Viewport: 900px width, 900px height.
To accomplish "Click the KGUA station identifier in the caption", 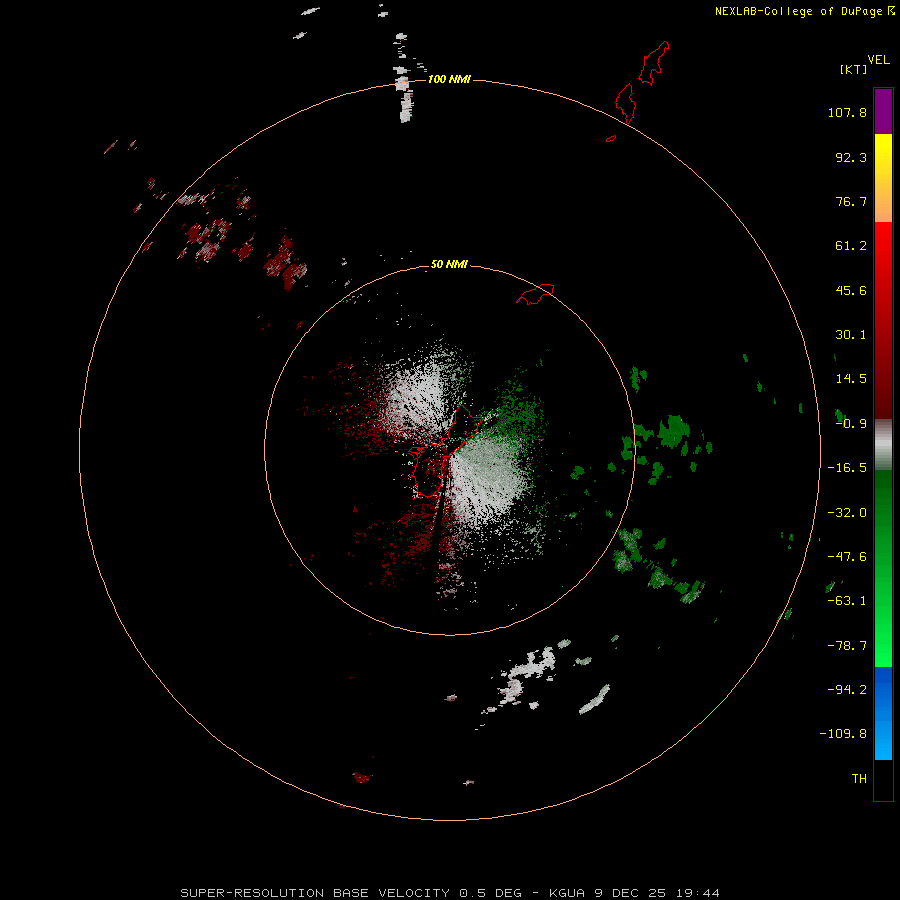I will (567, 893).
